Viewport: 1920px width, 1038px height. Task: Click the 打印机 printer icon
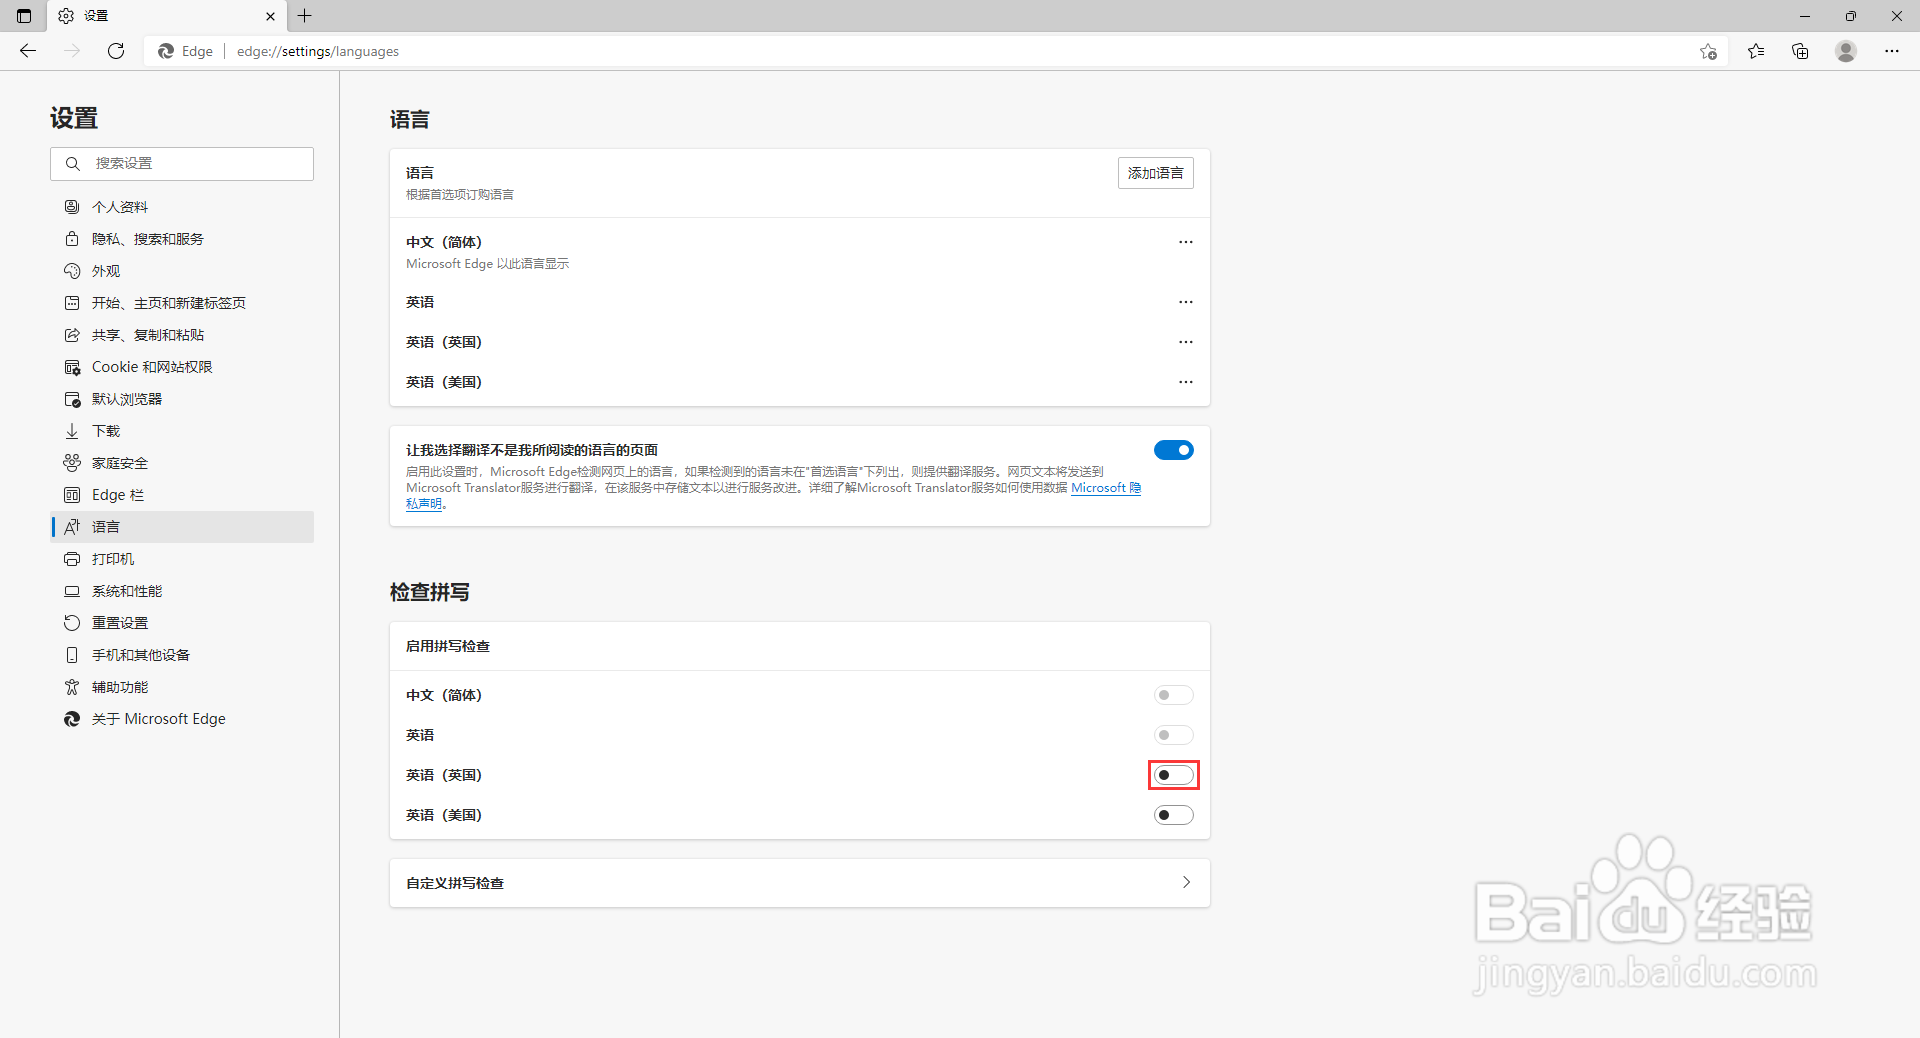72,559
